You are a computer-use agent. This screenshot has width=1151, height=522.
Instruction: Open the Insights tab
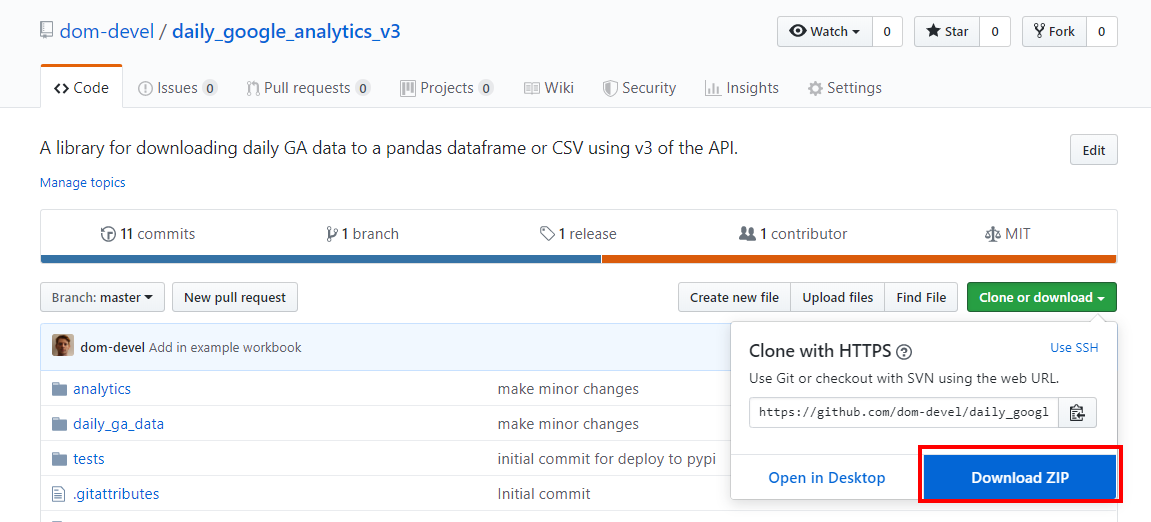(741, 88)
